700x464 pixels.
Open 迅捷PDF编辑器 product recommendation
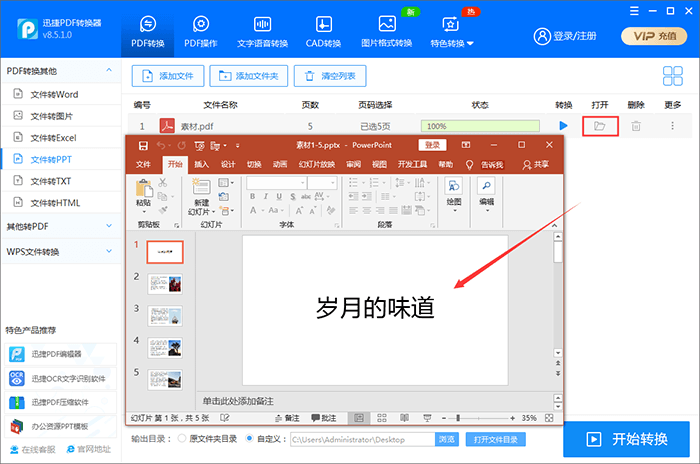click(x=61, y=354)
